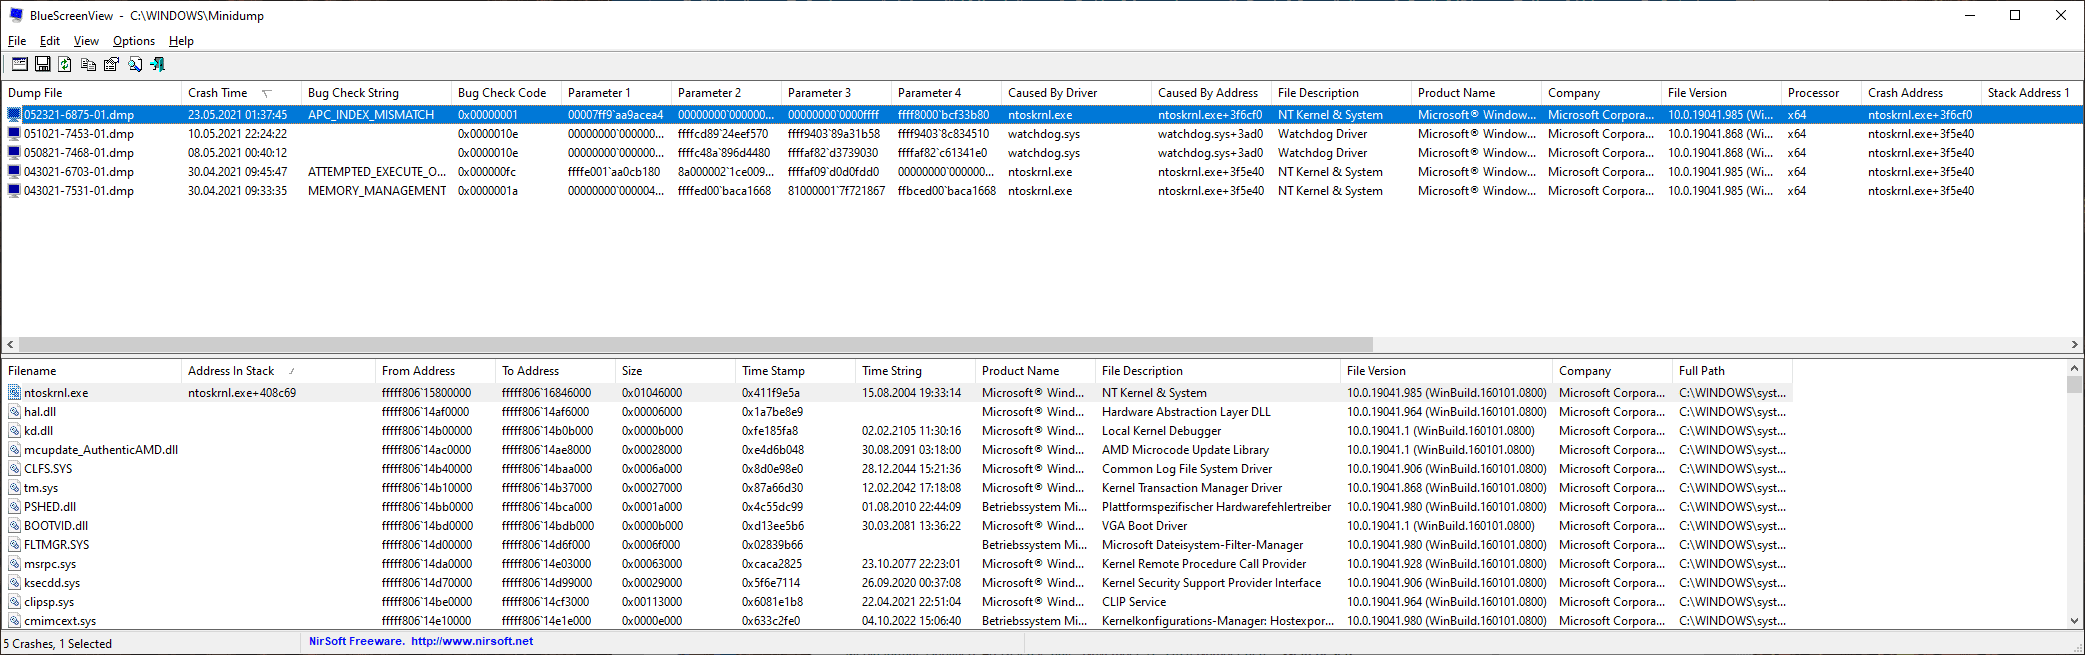Click the Save floppy-disk toolbar icon
The width and height of the screenshot is (2085, 655).
coord(43,64)
